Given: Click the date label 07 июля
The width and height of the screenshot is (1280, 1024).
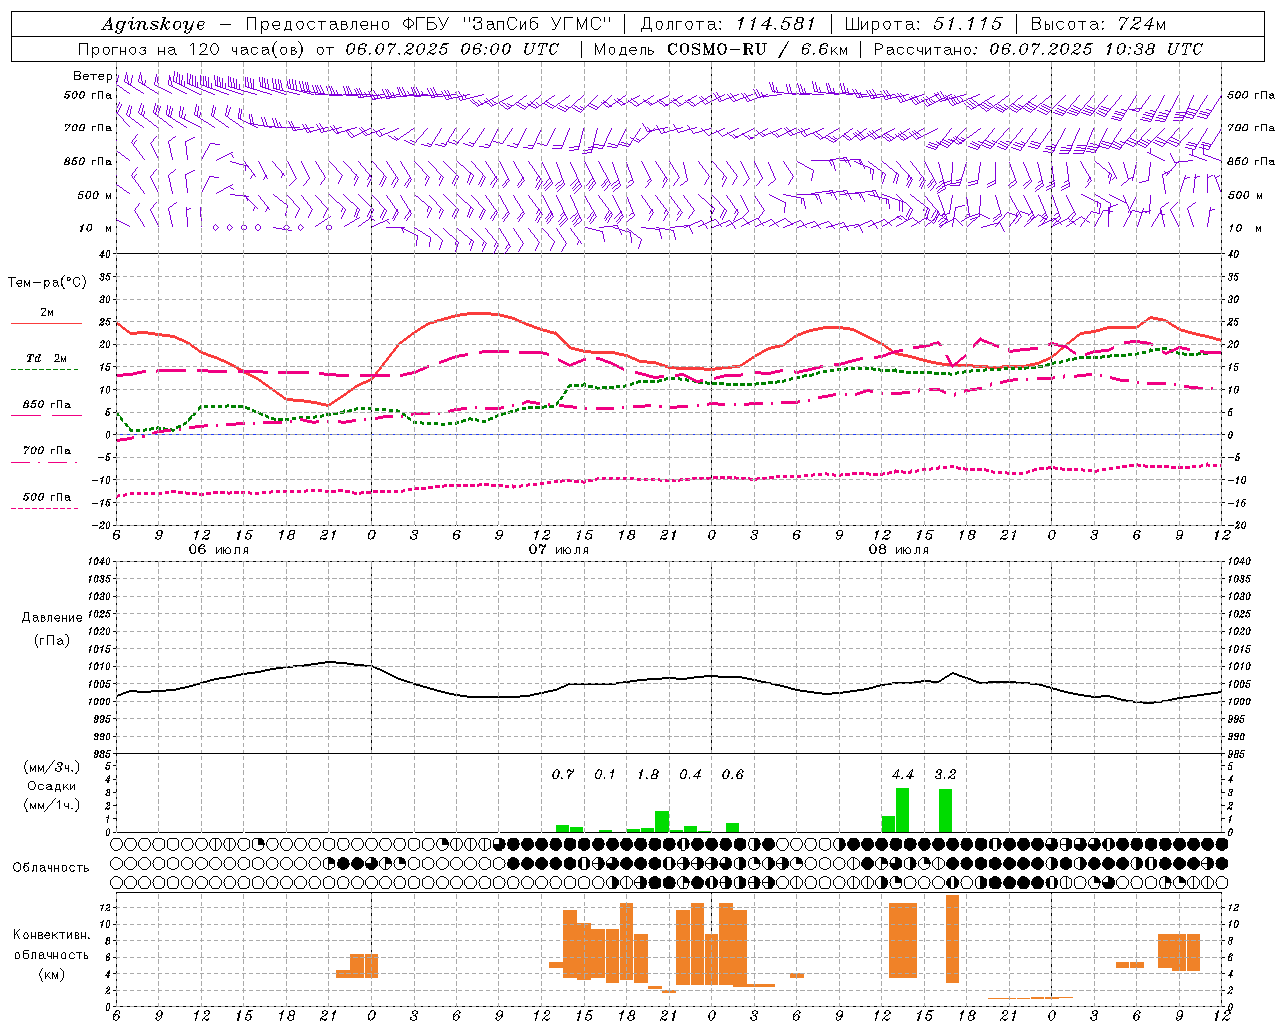Looking at the screenshot, I should (x=560, y=550).
